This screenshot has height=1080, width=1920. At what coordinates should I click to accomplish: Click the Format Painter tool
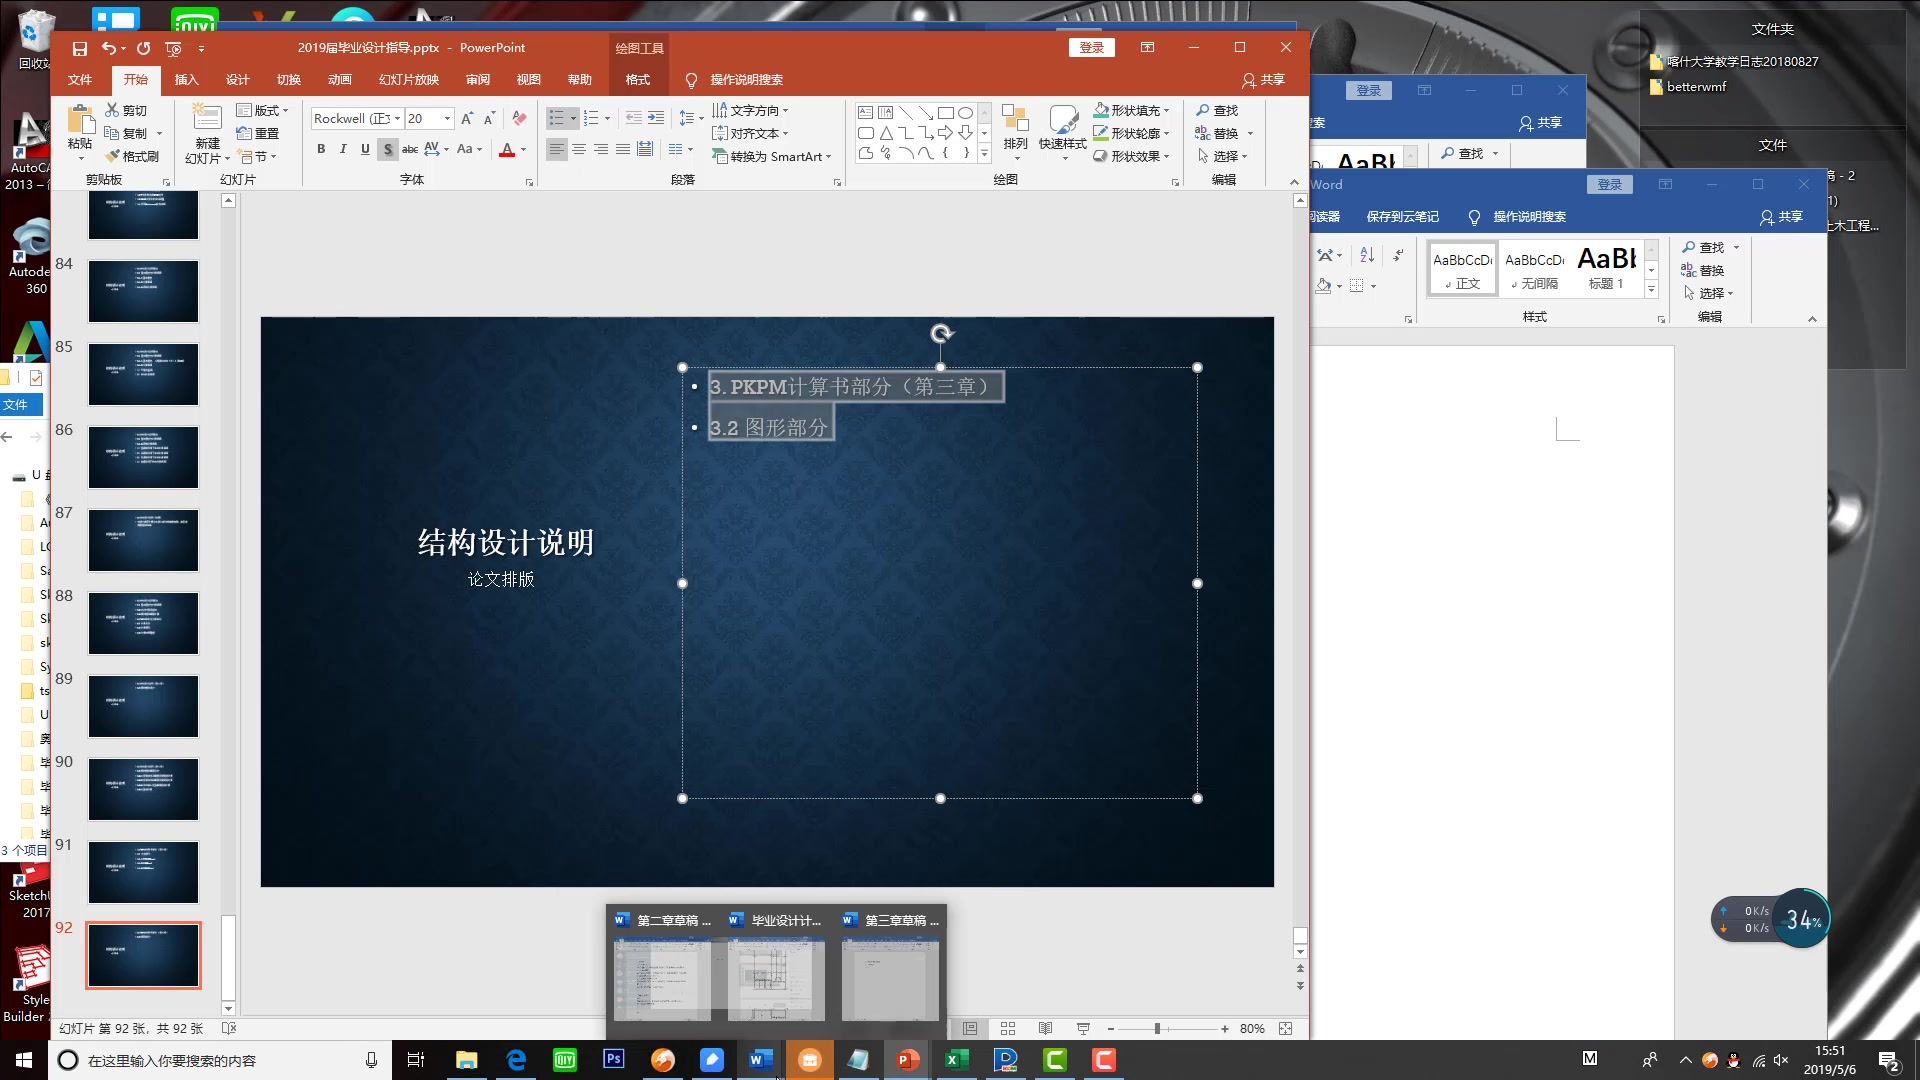[132, 156]
